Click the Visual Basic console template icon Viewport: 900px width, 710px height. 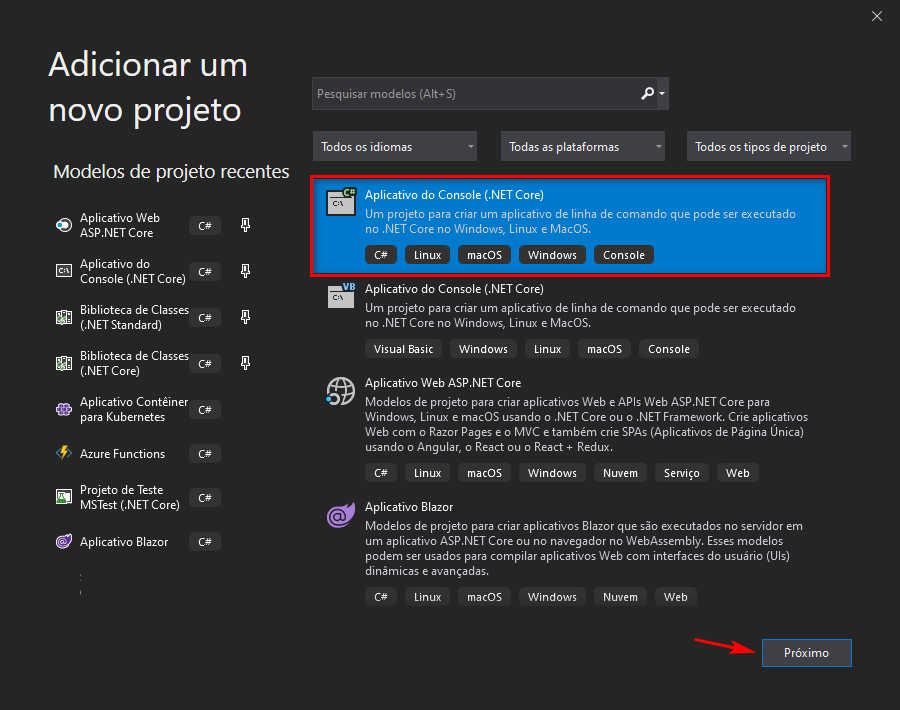point(340,295)
